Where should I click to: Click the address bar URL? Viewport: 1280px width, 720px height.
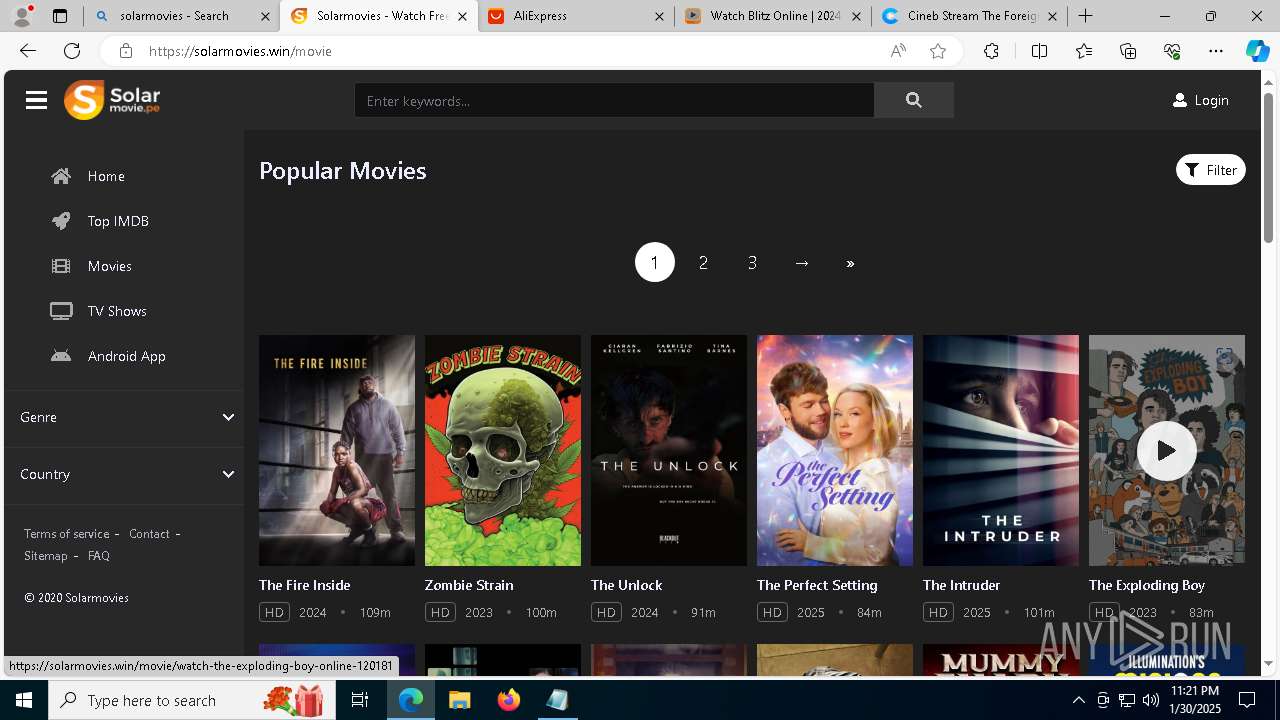click(x=240, y=51)
